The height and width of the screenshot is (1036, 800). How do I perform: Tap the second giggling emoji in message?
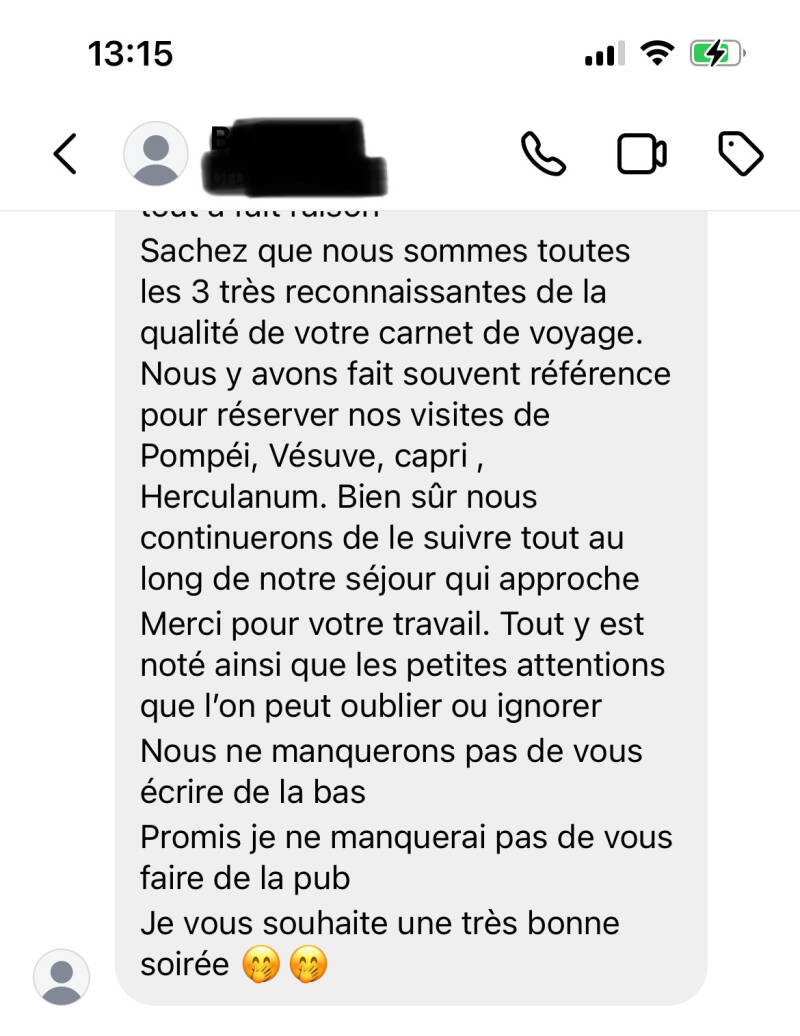pyautogui.click(x=308, y=965)
